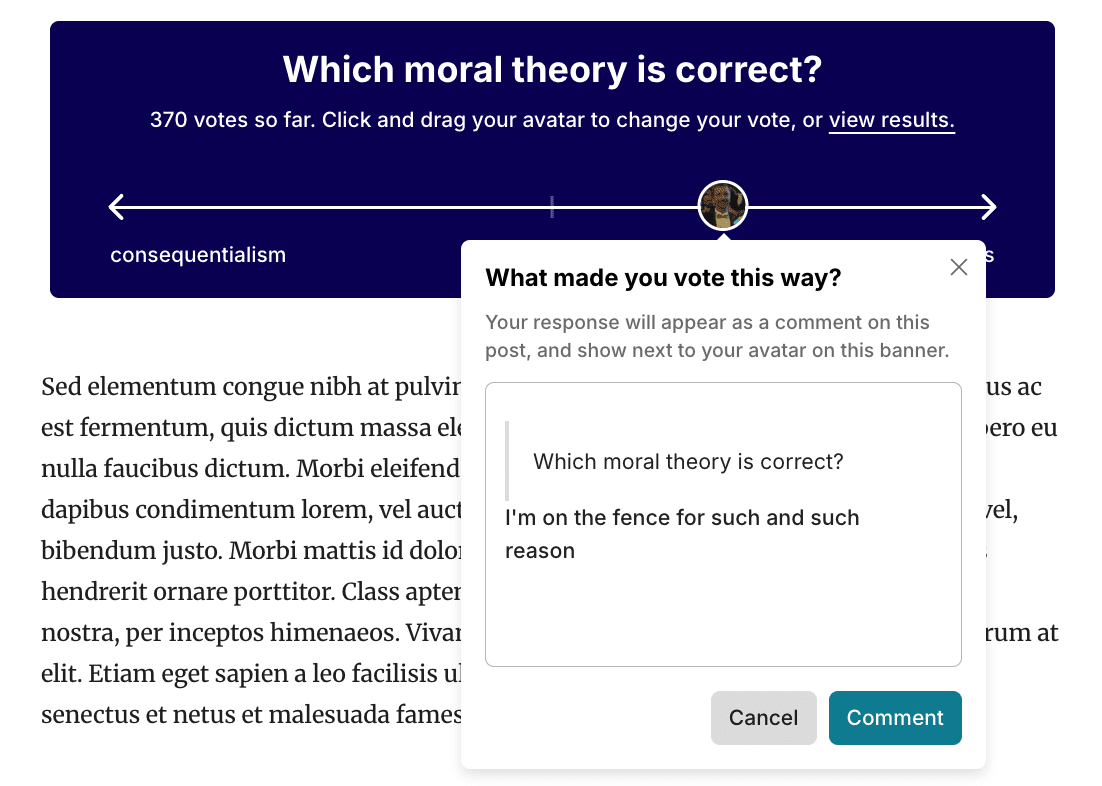Click the 'Your response will appear' description text

717,336
